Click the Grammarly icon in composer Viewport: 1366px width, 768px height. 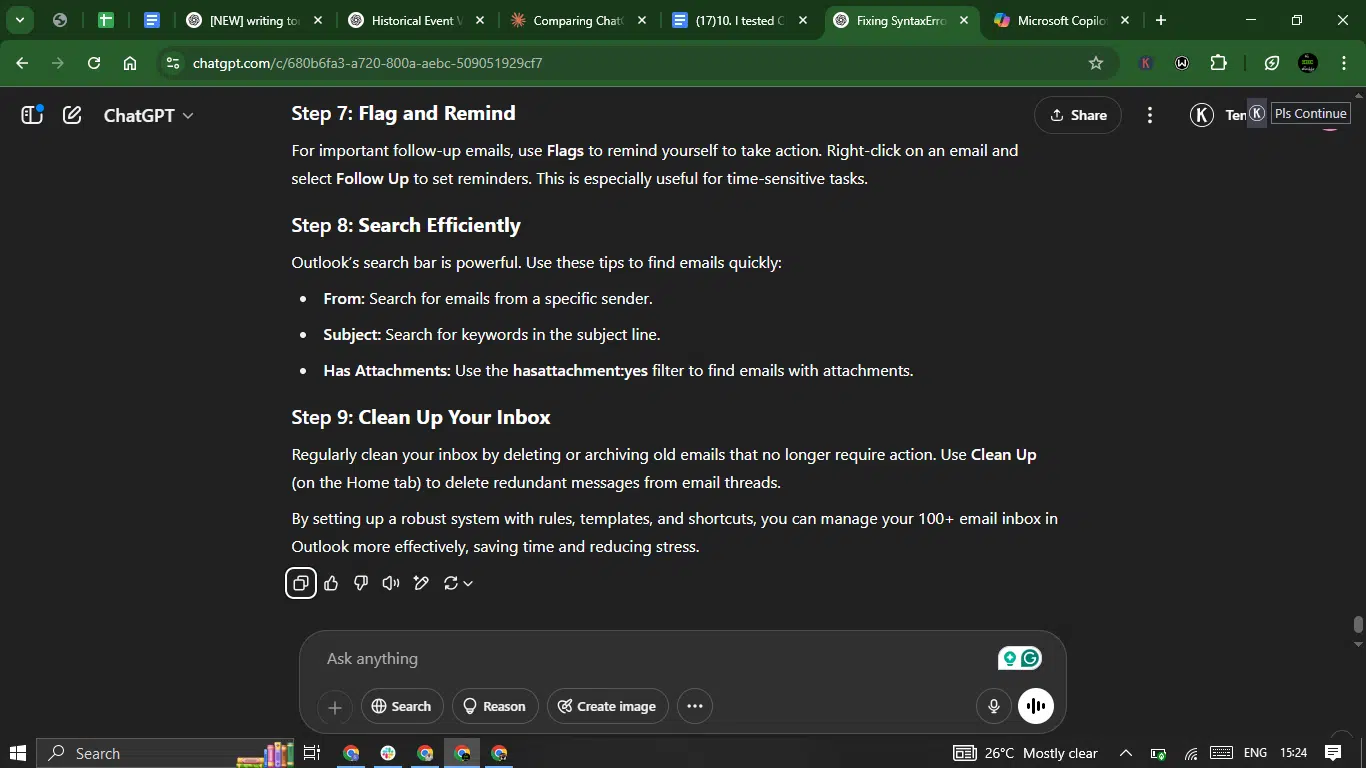coord(1031,658)
